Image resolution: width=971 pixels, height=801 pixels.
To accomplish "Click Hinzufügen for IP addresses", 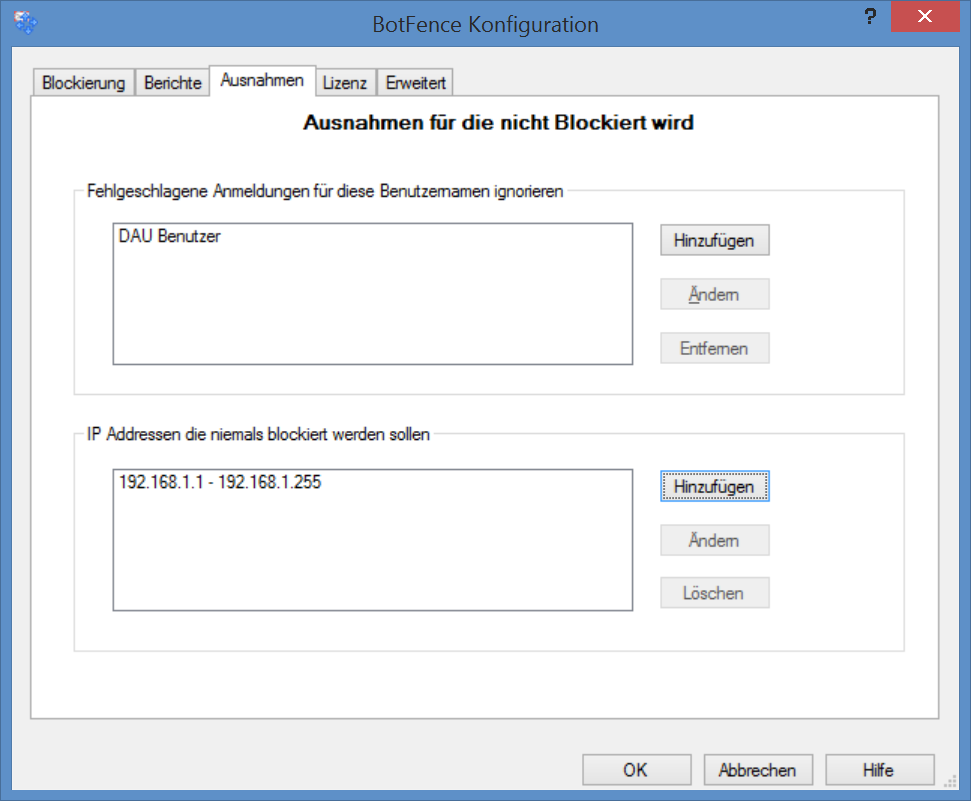I will [x=715, y=486].
